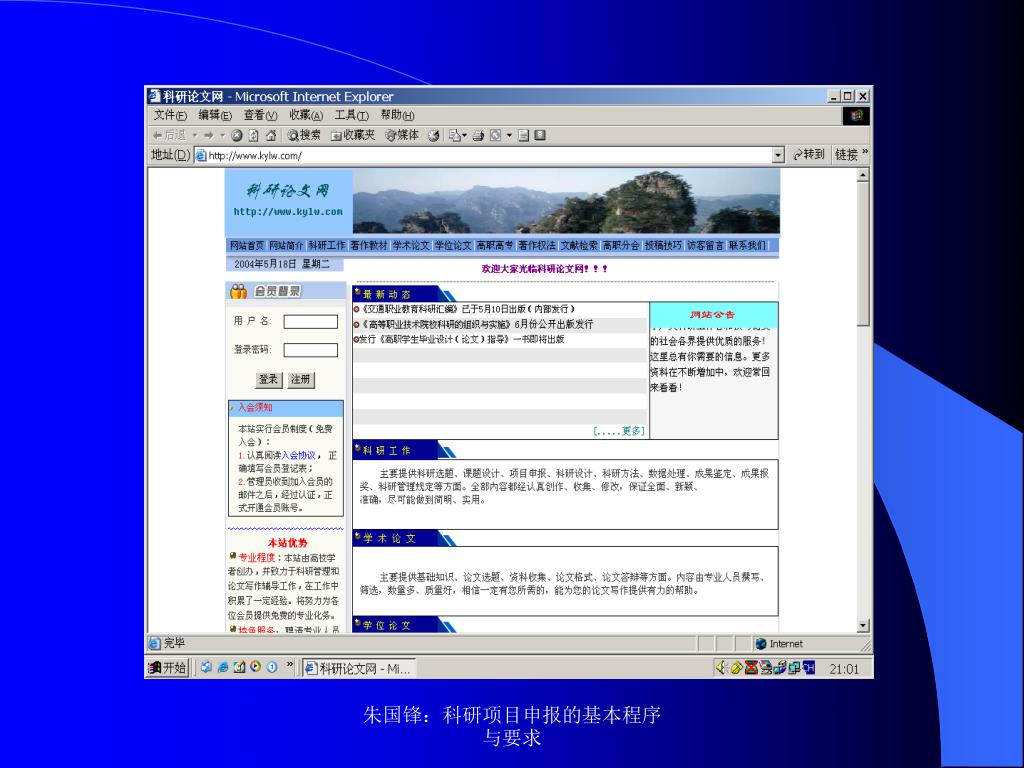Expand the address bar dropdown arrow
The width and height of the screenshot is (1024, 768).
(x=778, y=155)
